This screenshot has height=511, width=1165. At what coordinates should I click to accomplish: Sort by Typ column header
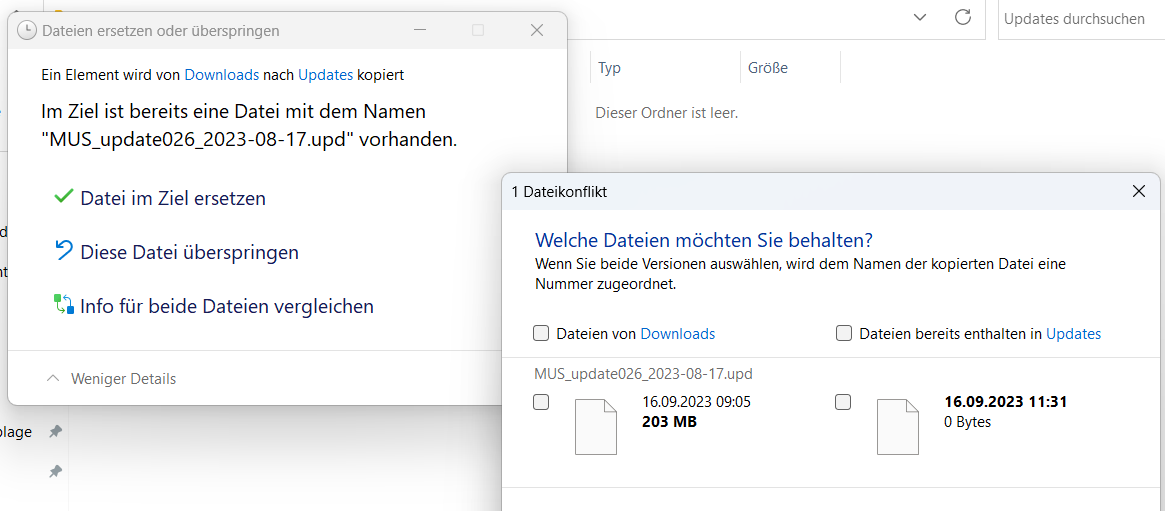click(666, 68)
